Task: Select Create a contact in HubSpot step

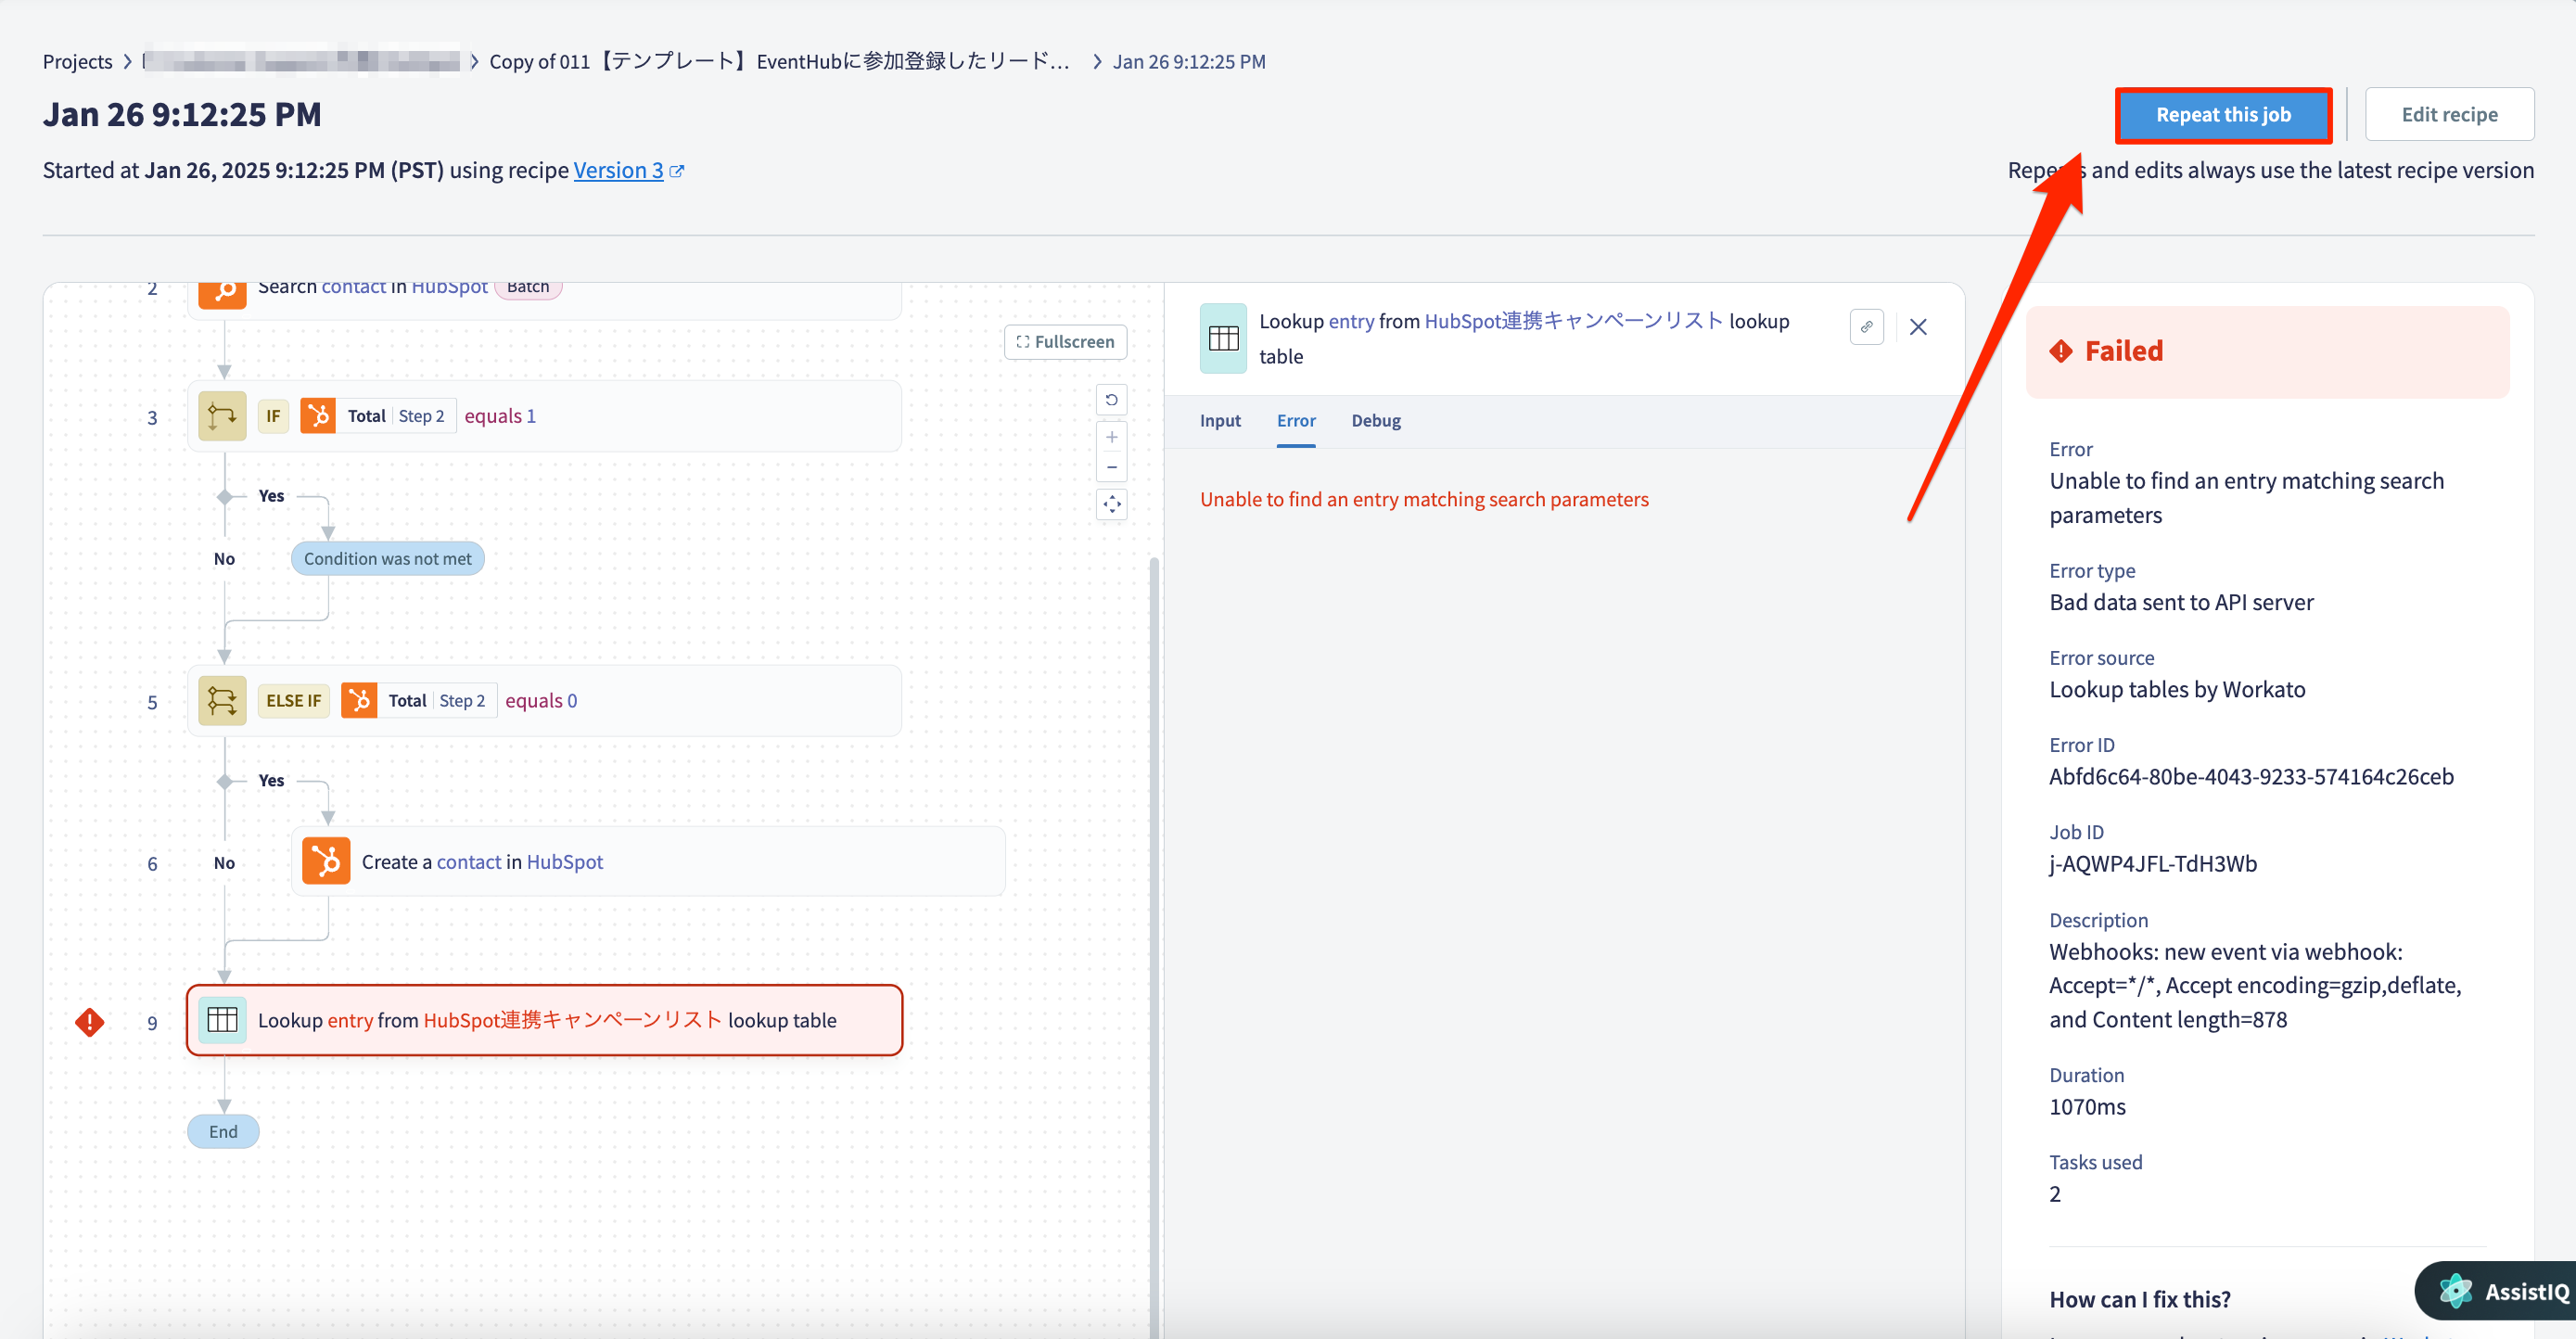Action: tap(648, 862)
